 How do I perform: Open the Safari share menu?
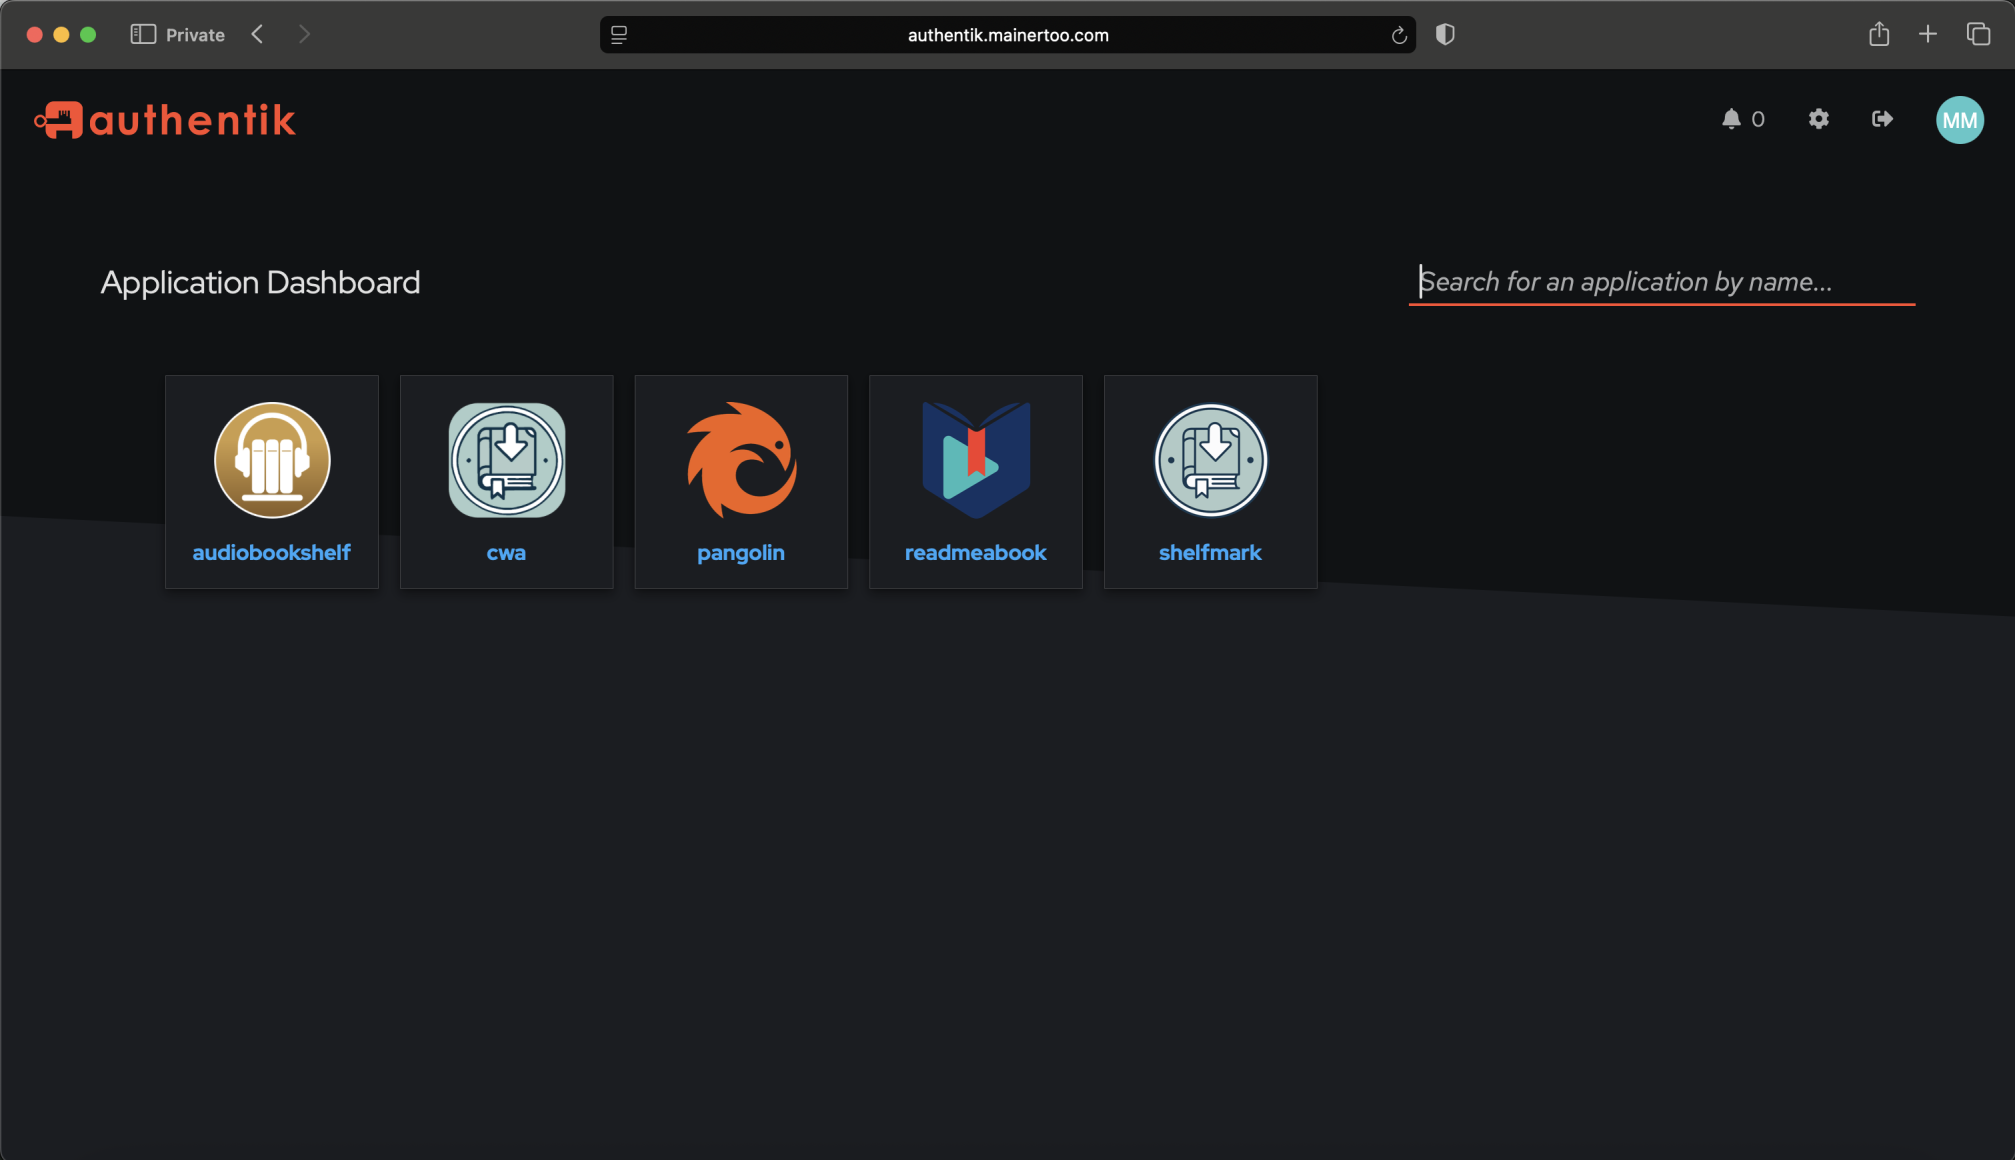[x=1878, y=34]
